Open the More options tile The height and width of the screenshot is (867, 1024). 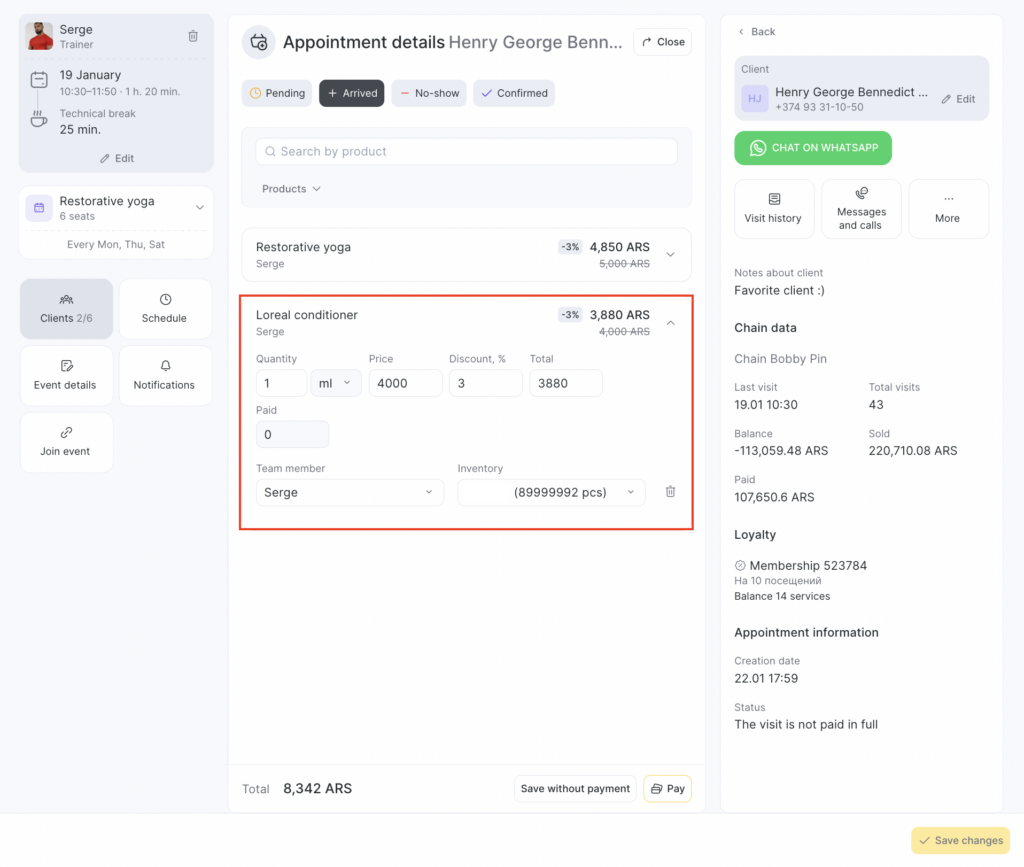click(948, 209)
